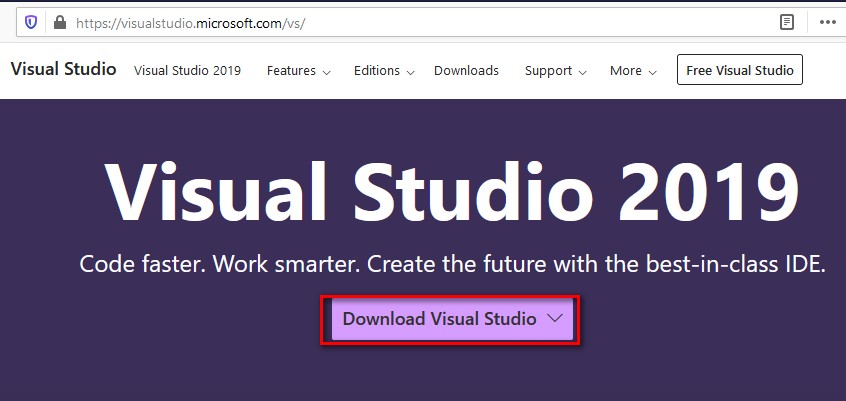Open the page actions three-dot menu
This screenshot has height=401, width=846.
[x=828, y=22]
